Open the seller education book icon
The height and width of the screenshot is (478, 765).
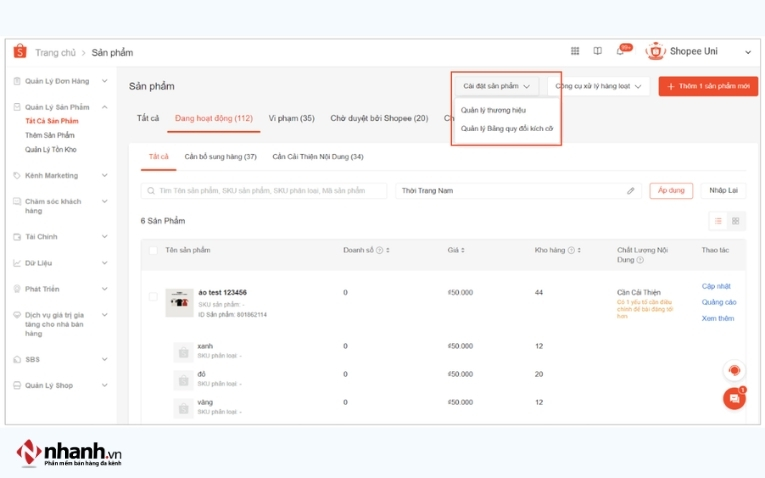[598, 51]
